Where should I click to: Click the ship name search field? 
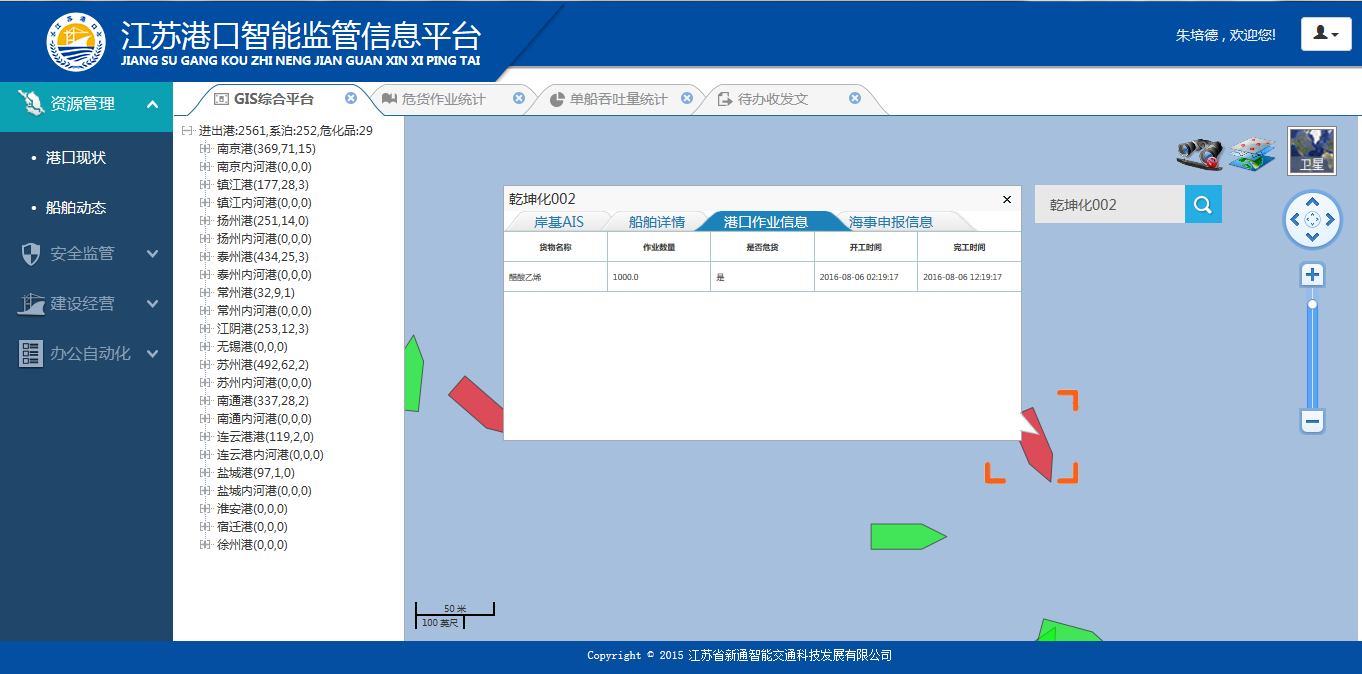coord(1109,205)
